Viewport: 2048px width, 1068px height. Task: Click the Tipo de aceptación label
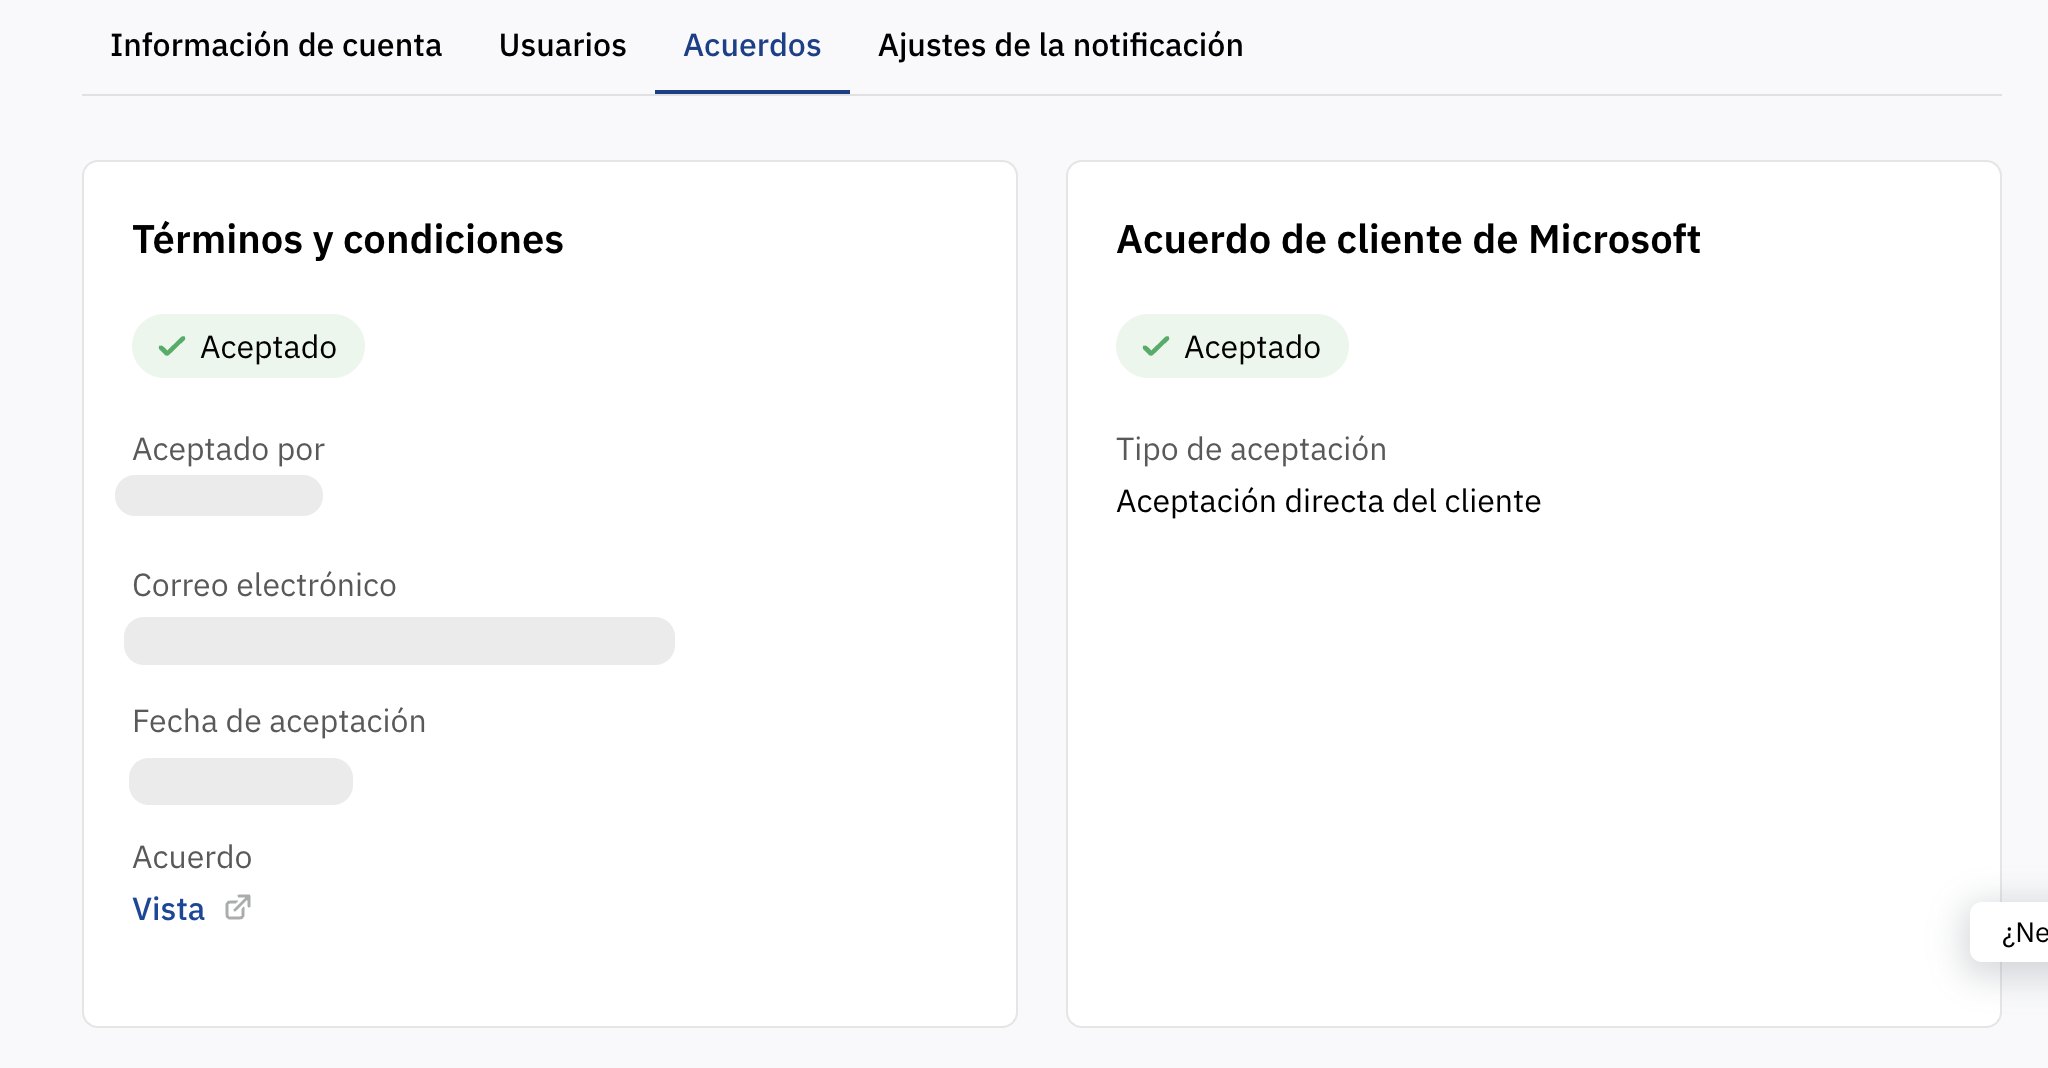pos(1252,450)
